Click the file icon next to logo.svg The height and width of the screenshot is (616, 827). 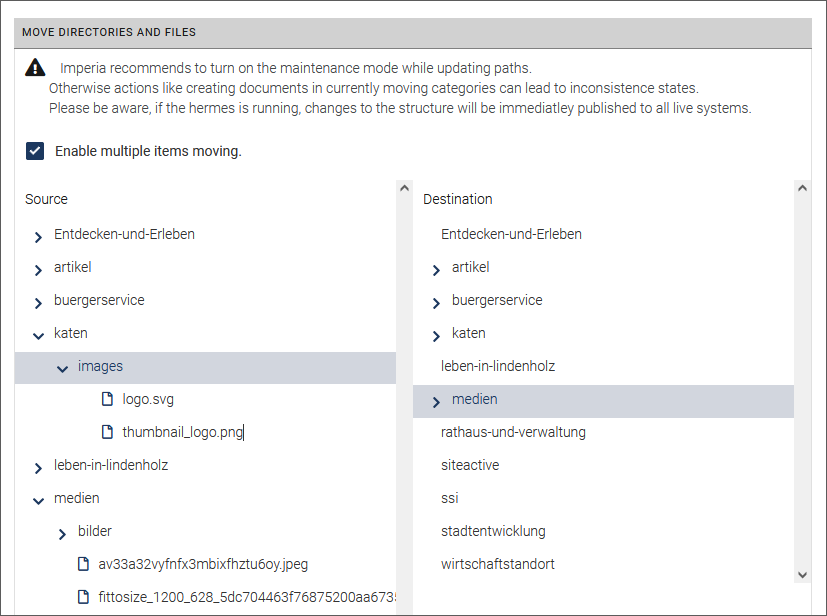tap(108, 400)
